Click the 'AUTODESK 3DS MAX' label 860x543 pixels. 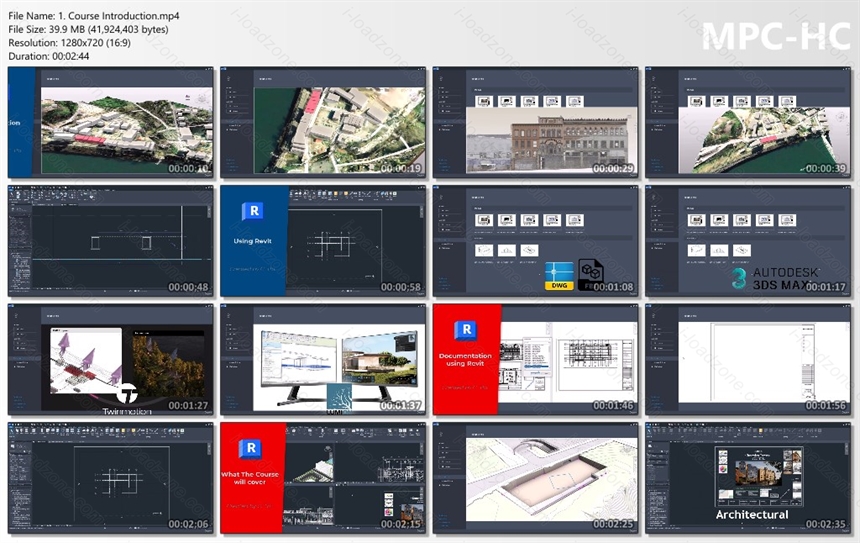(786, 278)
